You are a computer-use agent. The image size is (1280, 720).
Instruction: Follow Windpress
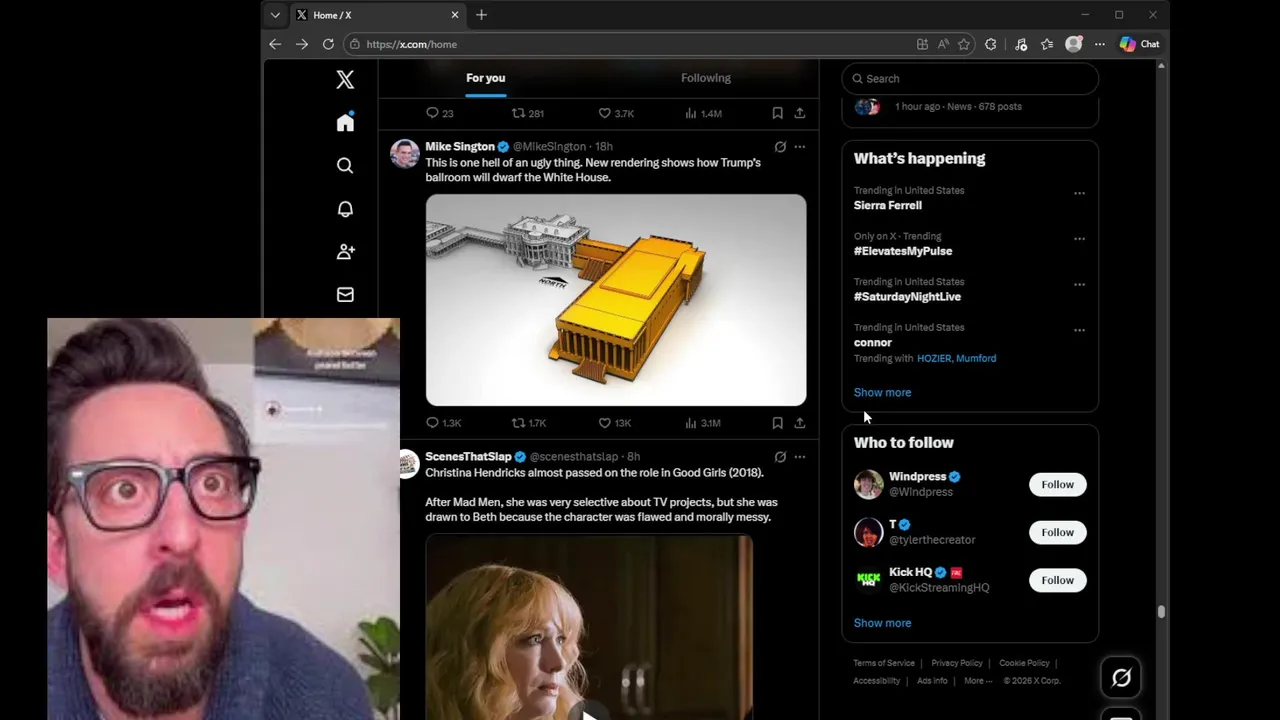(1057, 485)
